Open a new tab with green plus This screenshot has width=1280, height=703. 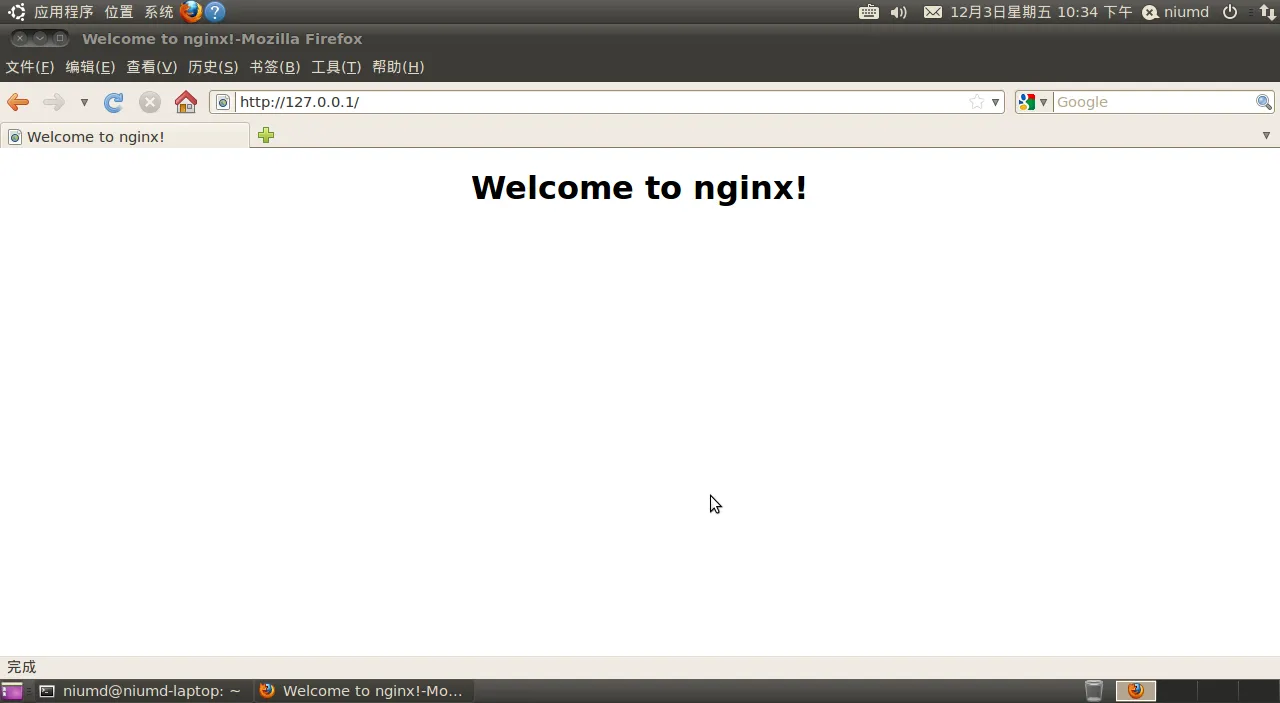[265, 135]
